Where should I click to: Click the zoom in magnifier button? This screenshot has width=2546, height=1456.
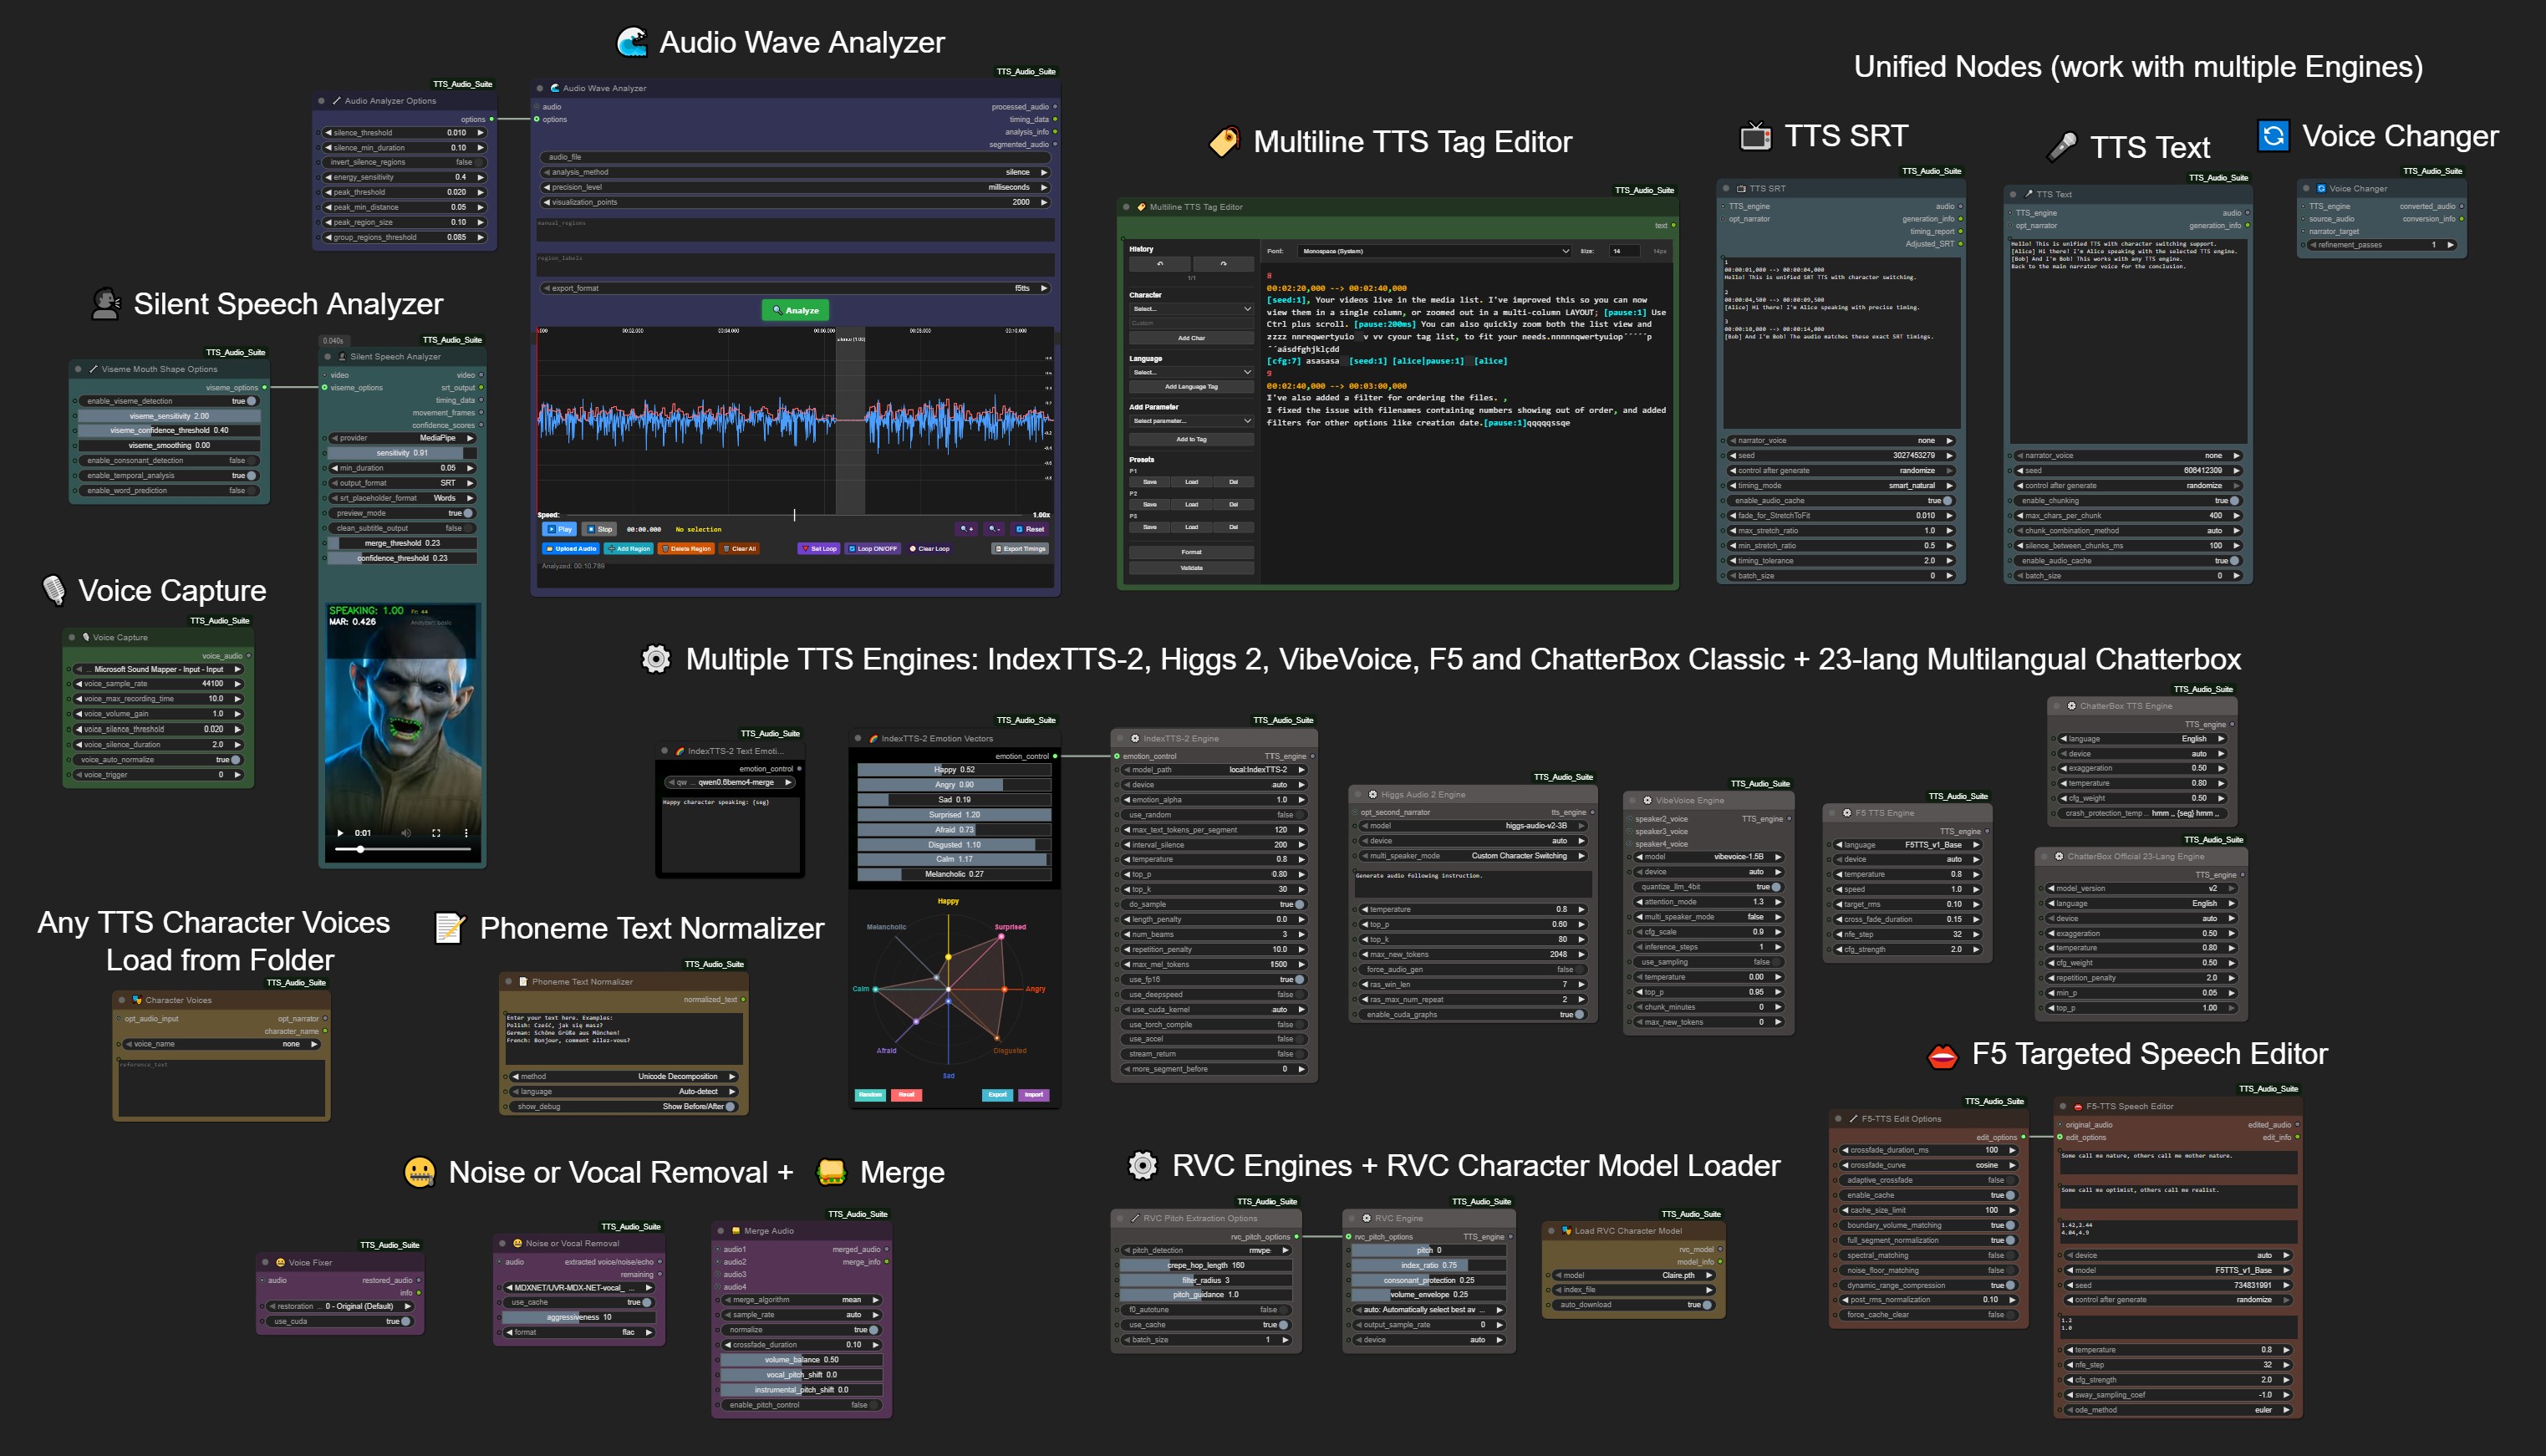point(967,529)
